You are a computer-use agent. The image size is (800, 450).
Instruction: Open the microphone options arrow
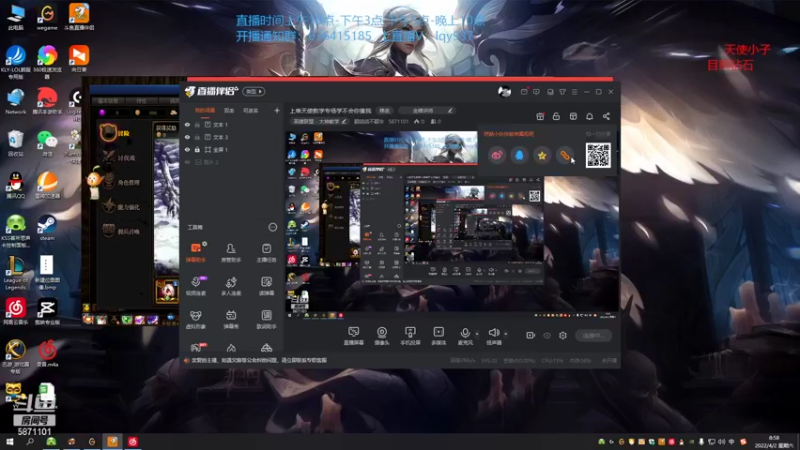[477, 334]
